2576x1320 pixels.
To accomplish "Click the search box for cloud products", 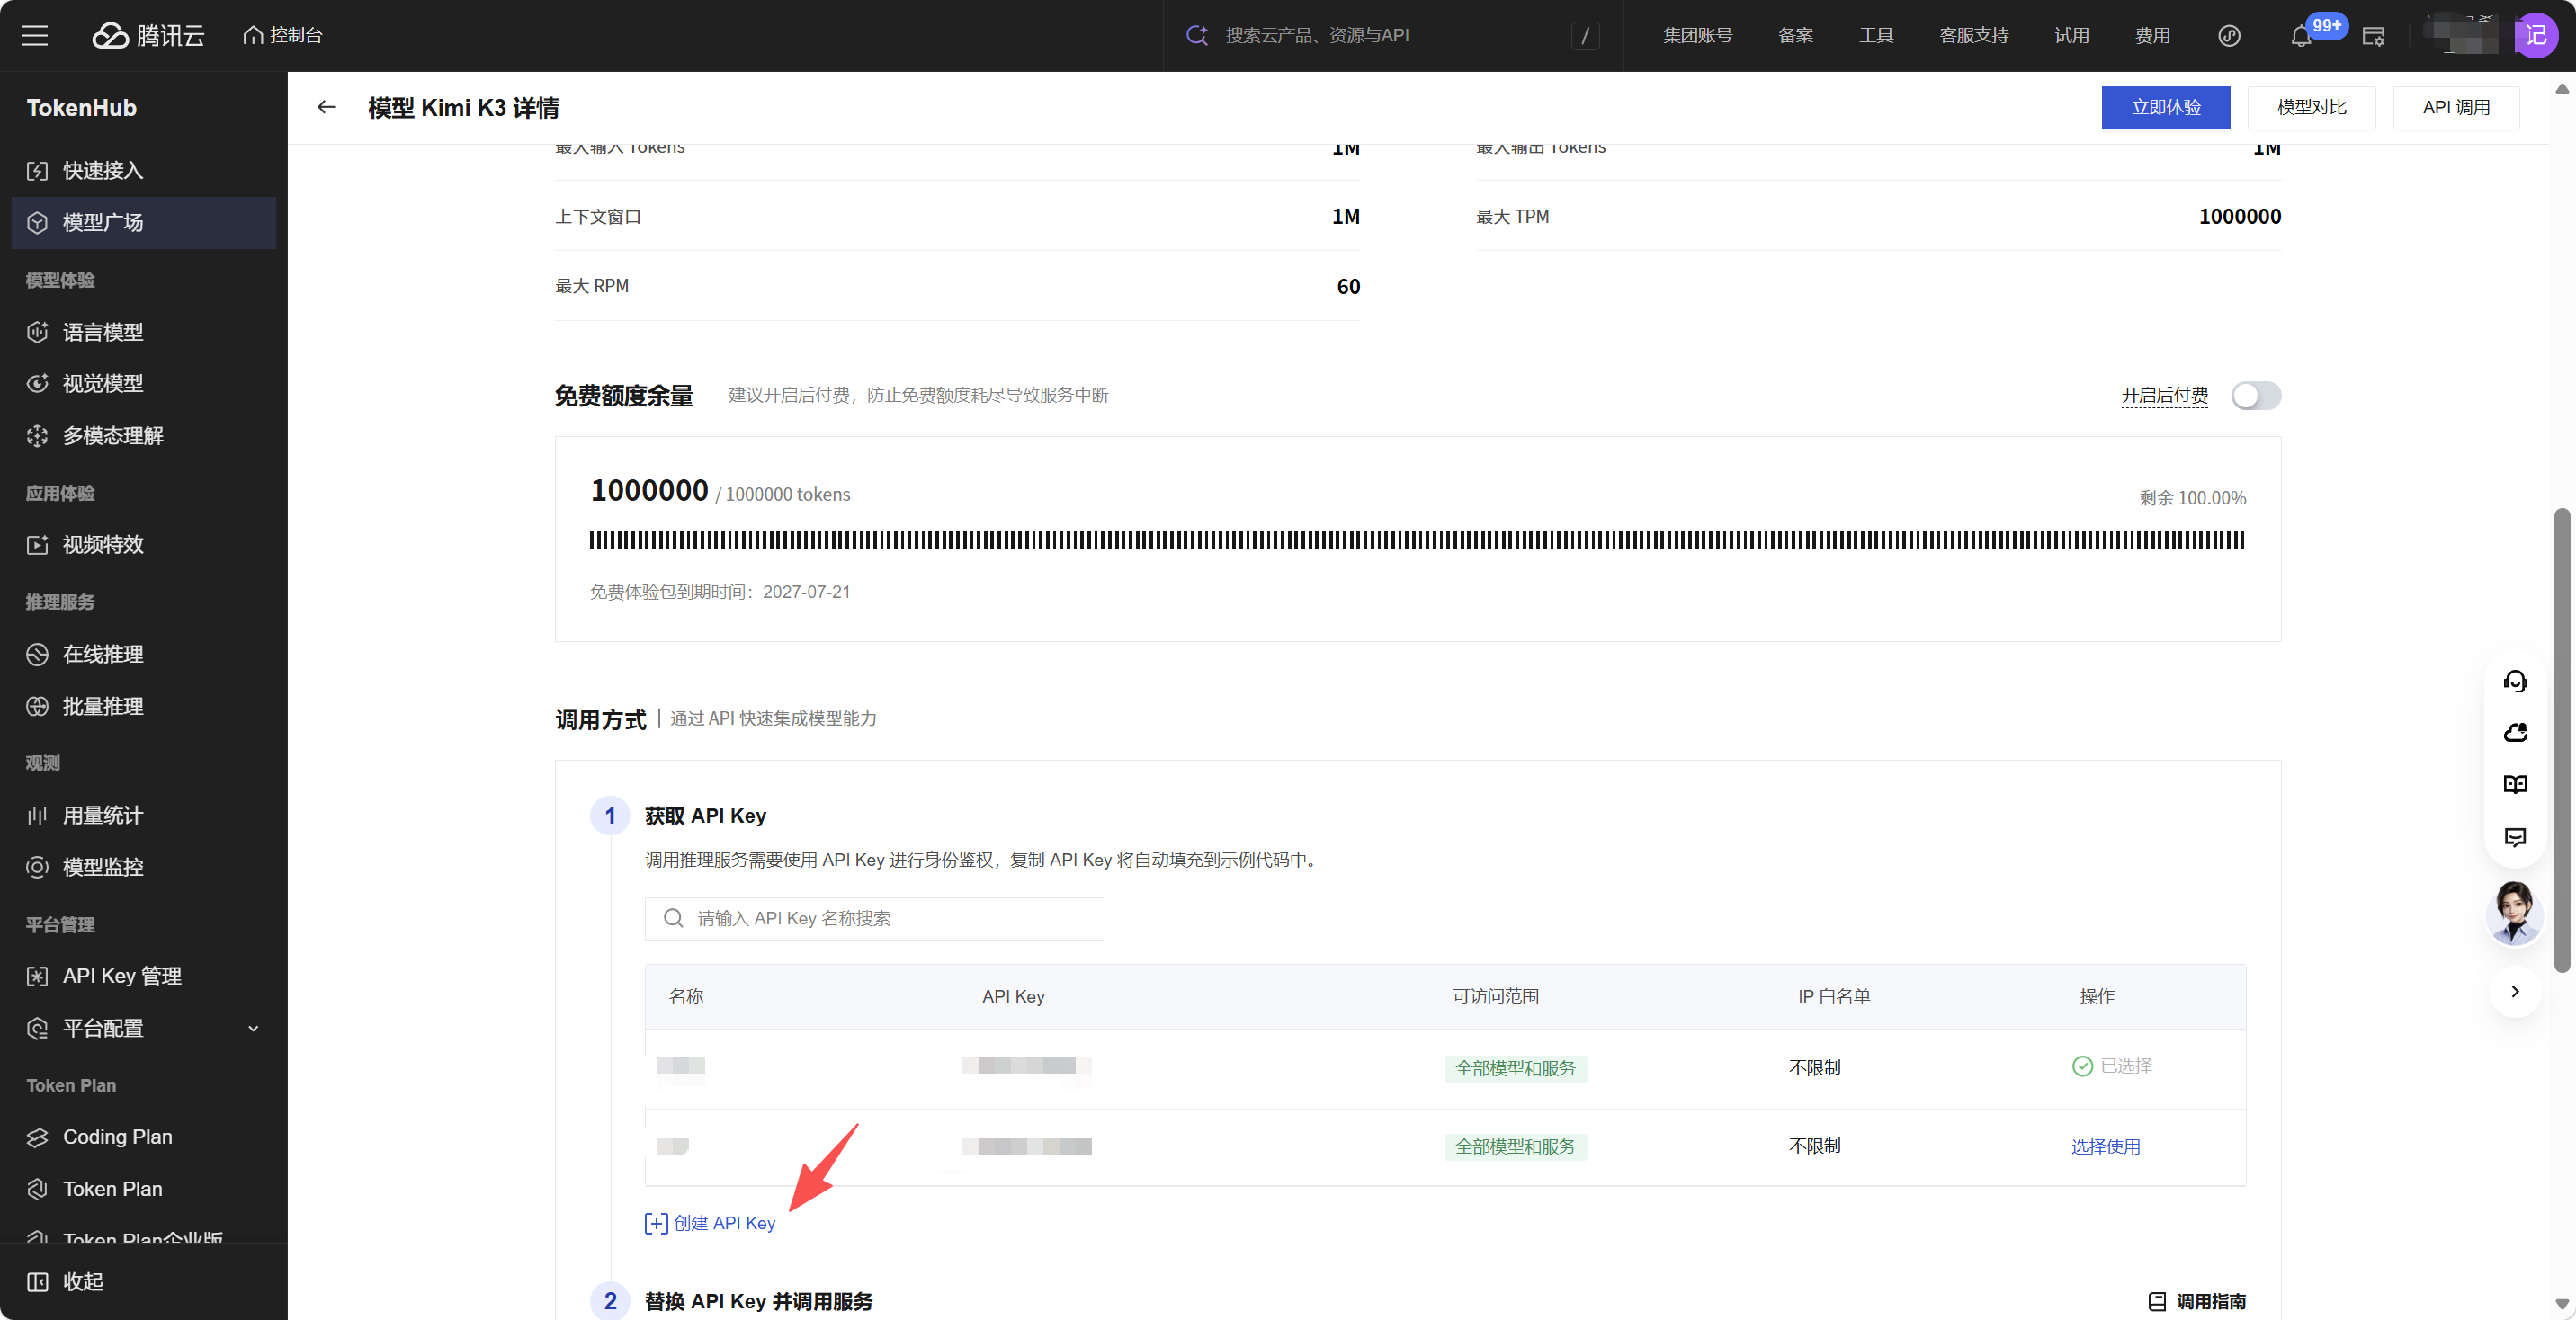I will [1392, 36].
